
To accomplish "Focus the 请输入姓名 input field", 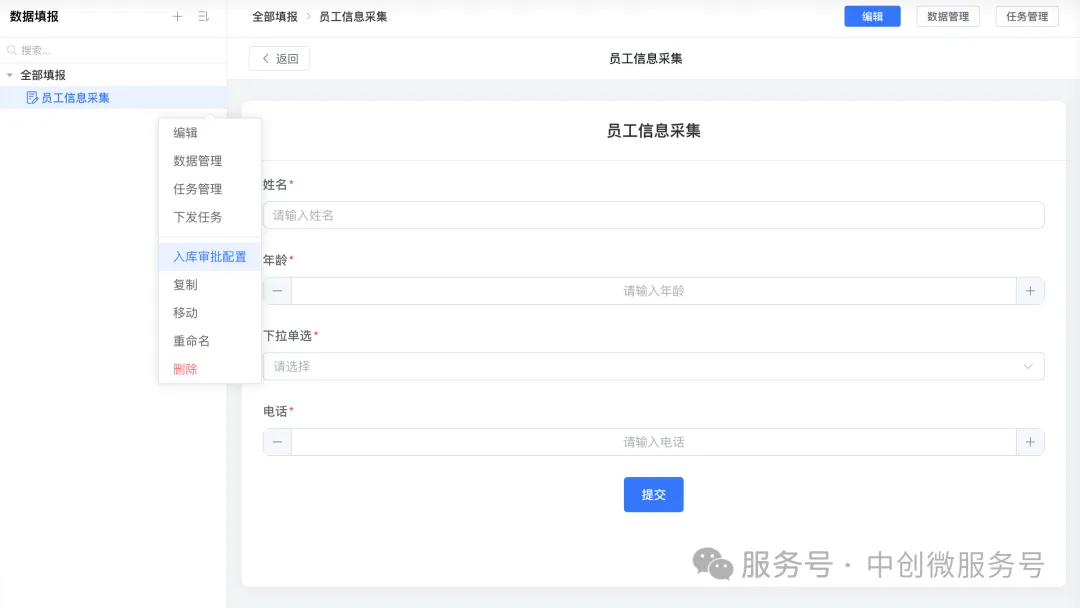I will (653, 216).
